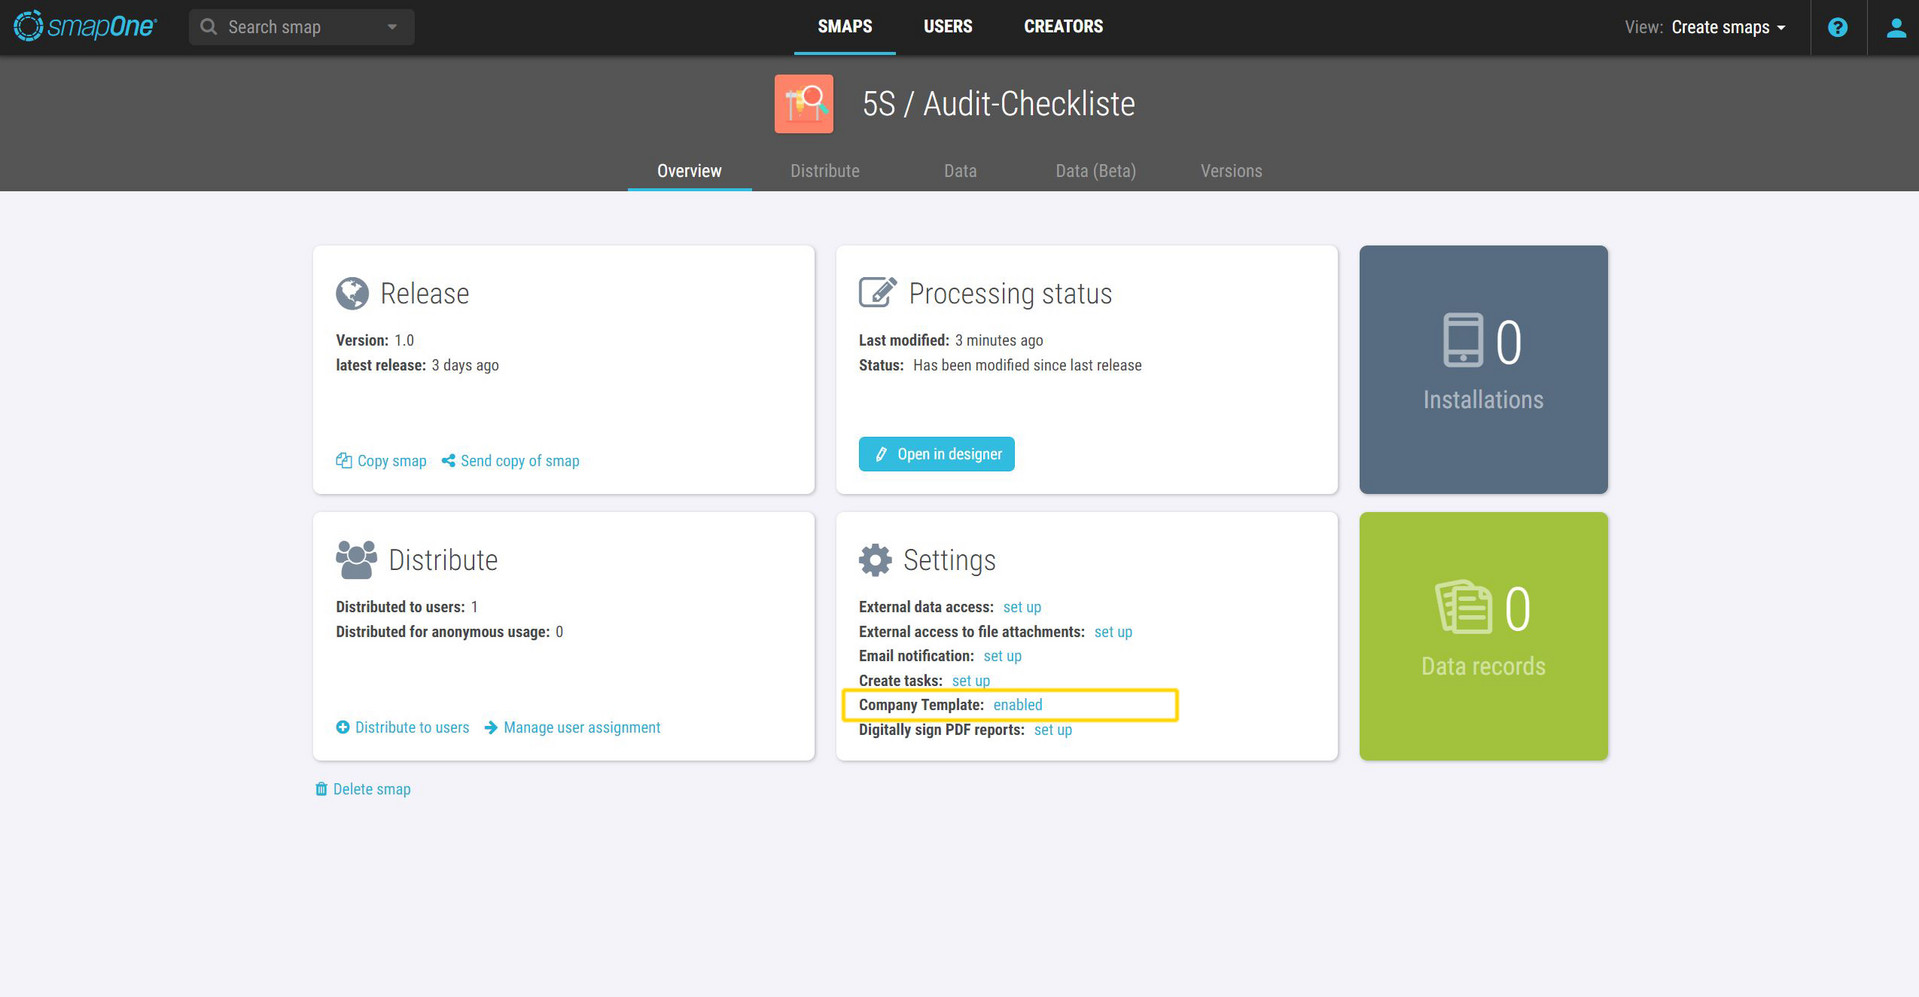Set up Digitally sign PDF reports
This screenshot has width=1919, height=997.
coord(1053,730)
